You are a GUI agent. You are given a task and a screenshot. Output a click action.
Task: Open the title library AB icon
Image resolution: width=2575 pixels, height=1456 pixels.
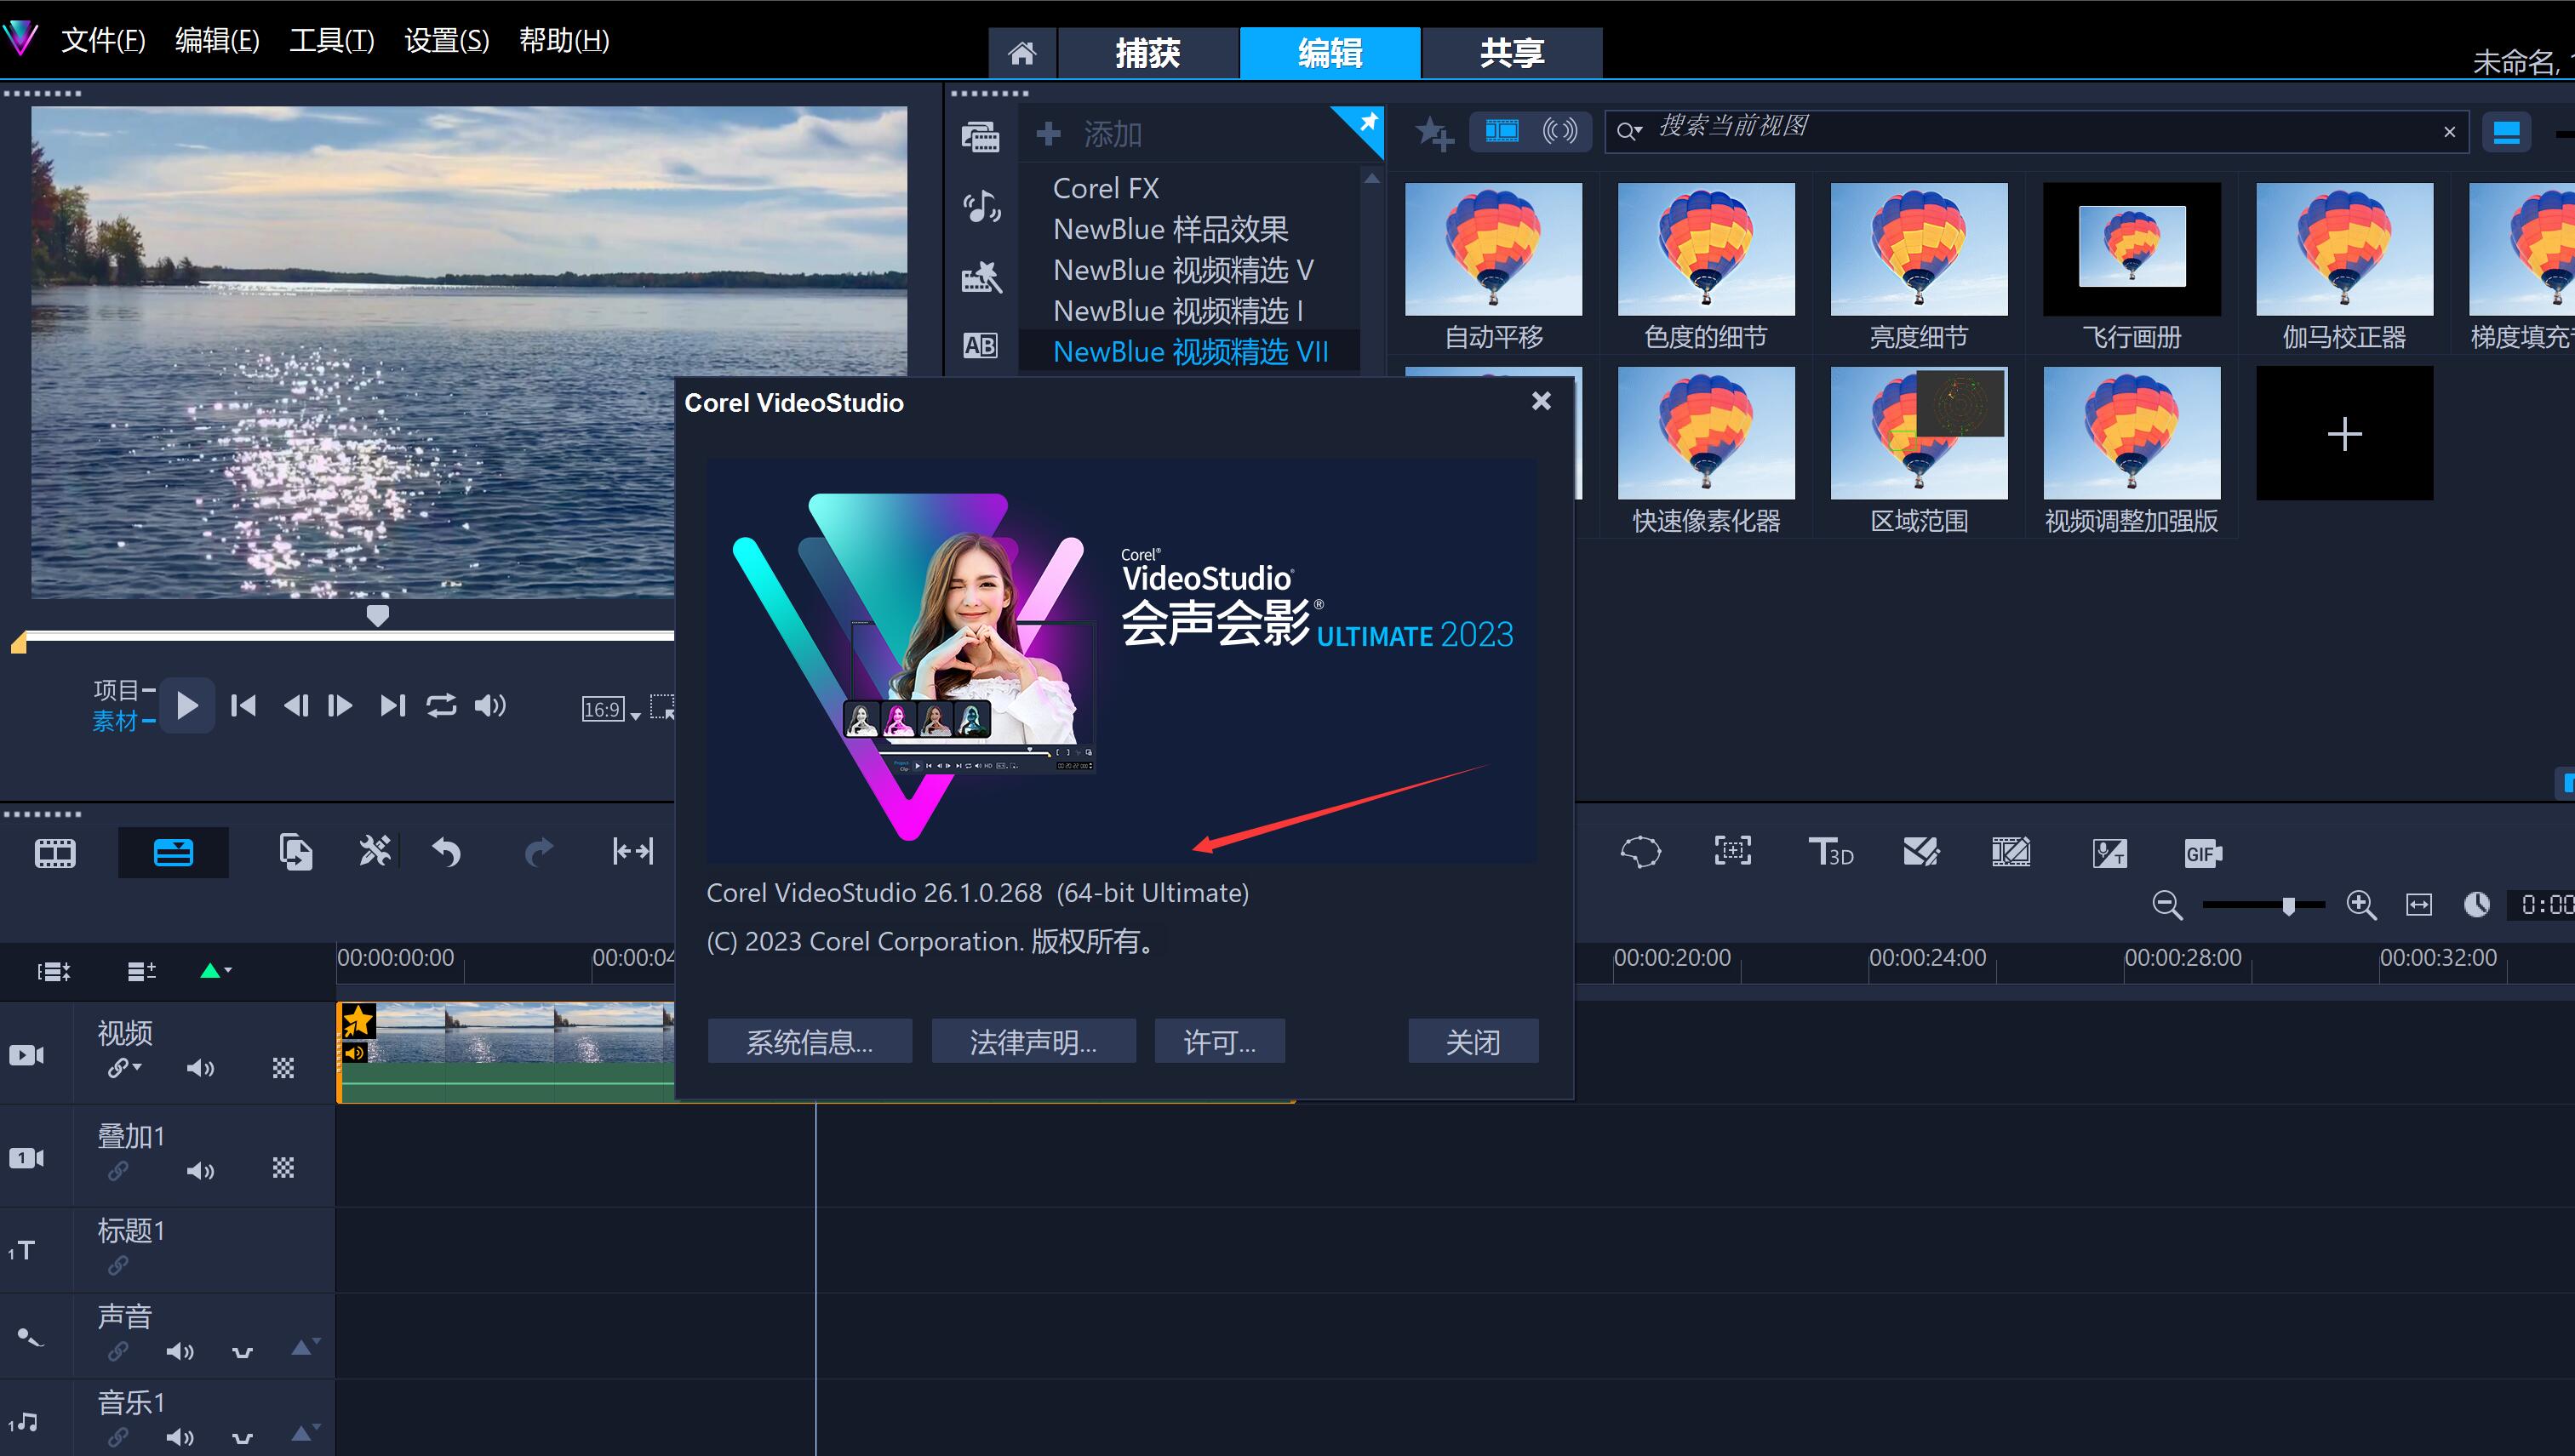coord(980,346)
